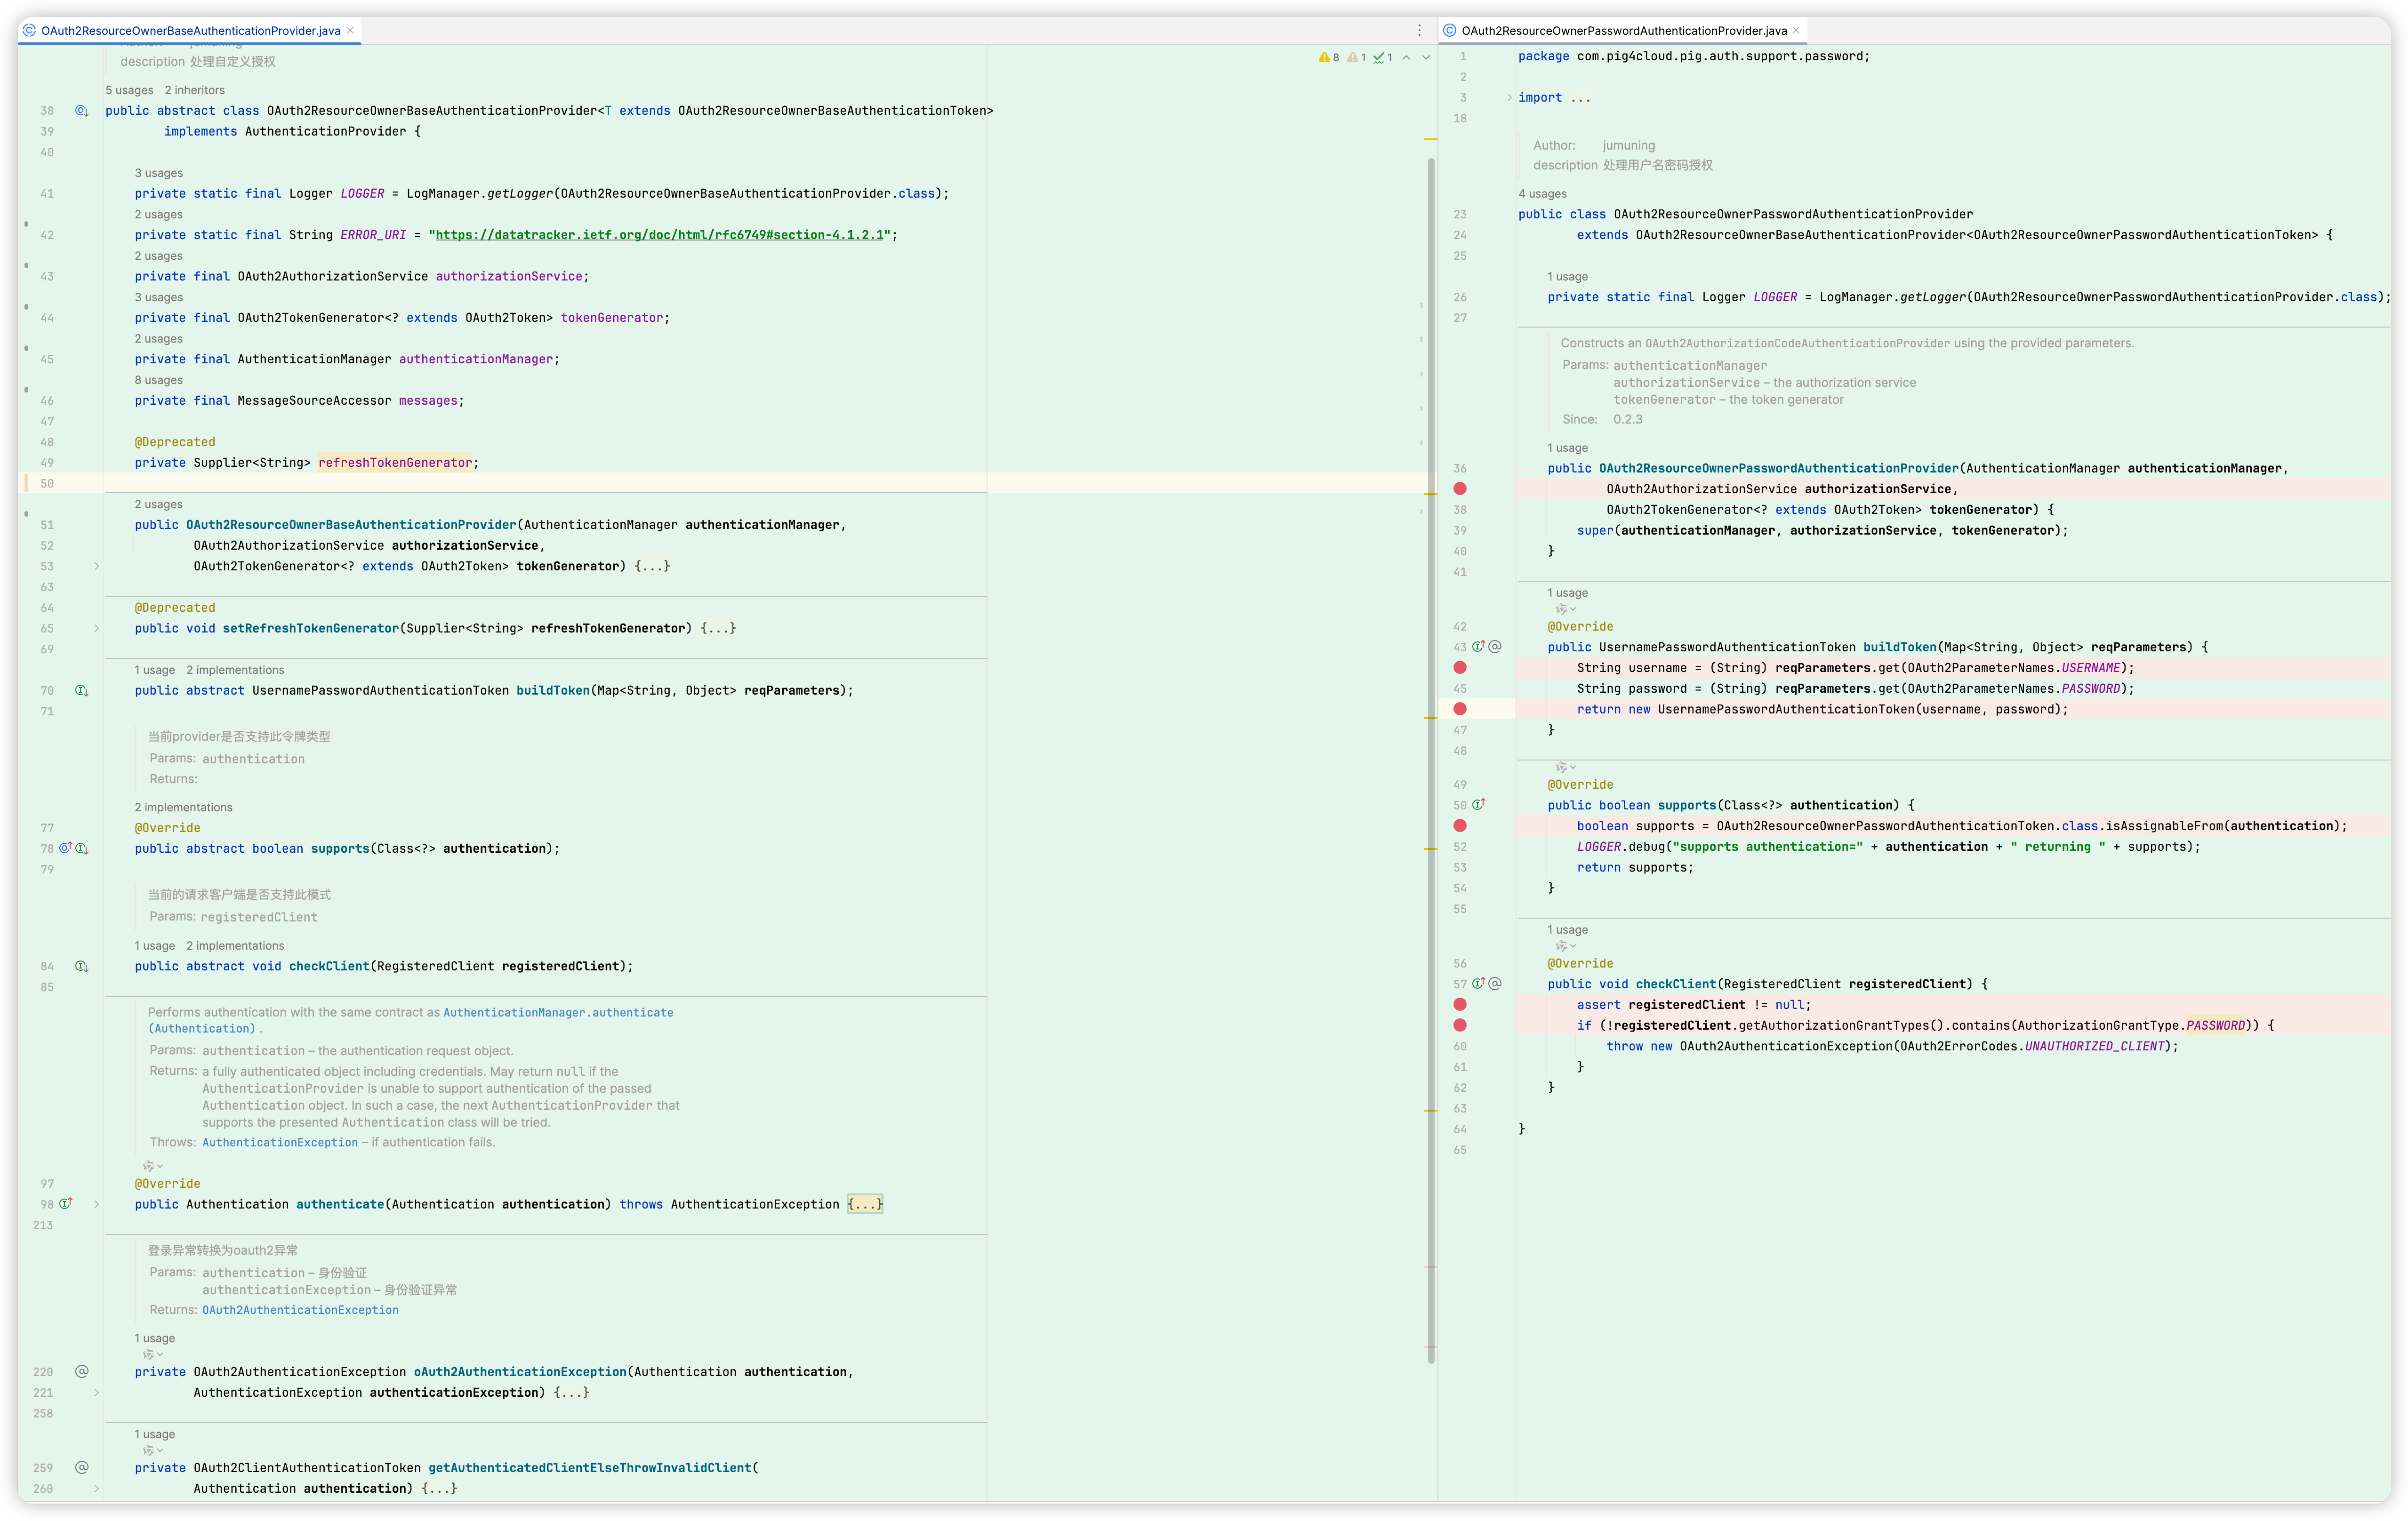Screen dimensions: 2408x1521
Task: Click the class file icon on the PasswordAuthenticationProvider tab
Action: tap(1449, 30)
